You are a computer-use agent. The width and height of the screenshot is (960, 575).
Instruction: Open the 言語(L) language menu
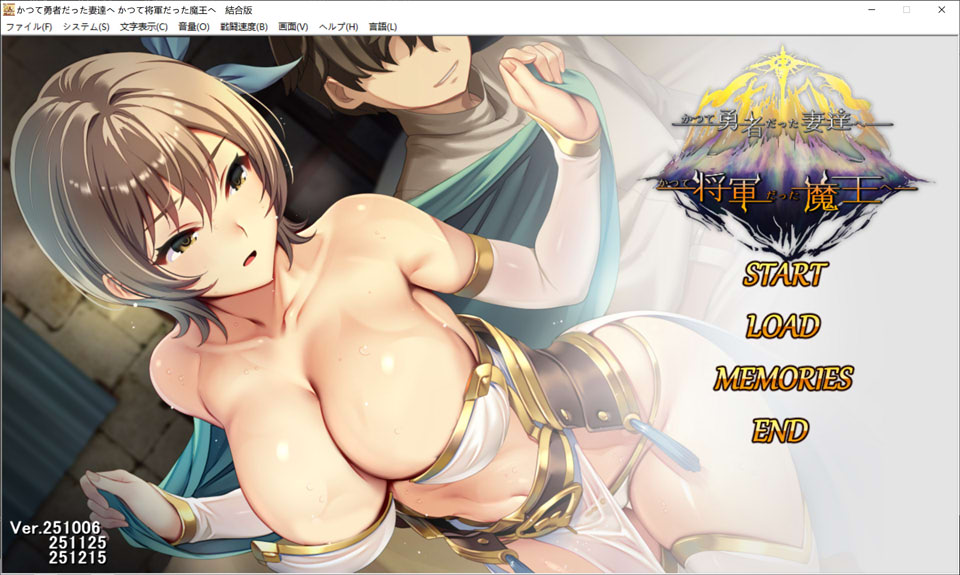pyautogui.click(x=383, y=27)
